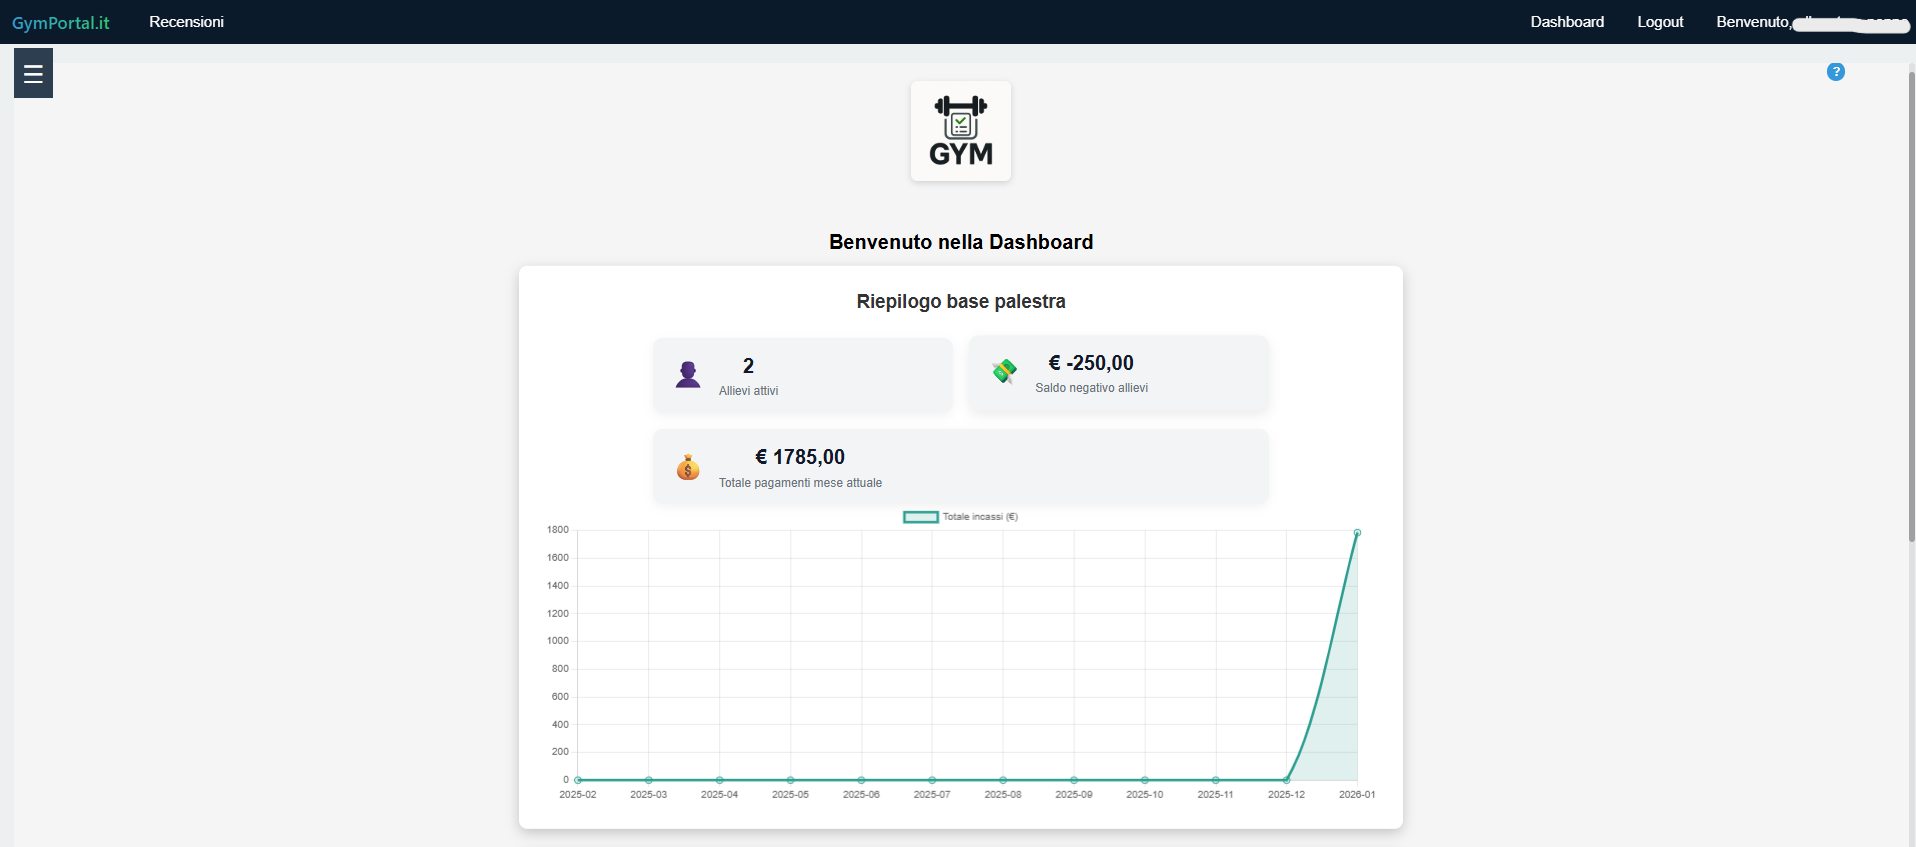Viewport: 1916px width, 847px height.
Task: Click the Totale incassi legend color box
Action: [920, 517]
